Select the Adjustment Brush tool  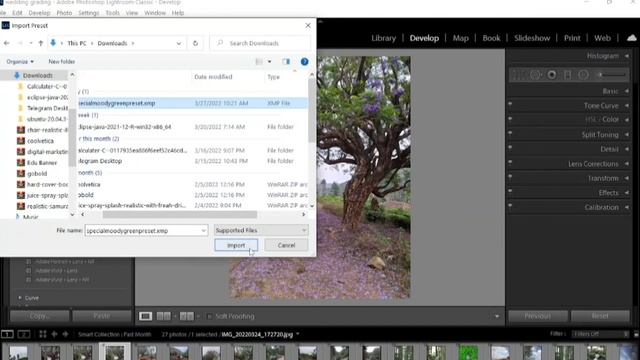pyautogui.click(x=611, y=75)
